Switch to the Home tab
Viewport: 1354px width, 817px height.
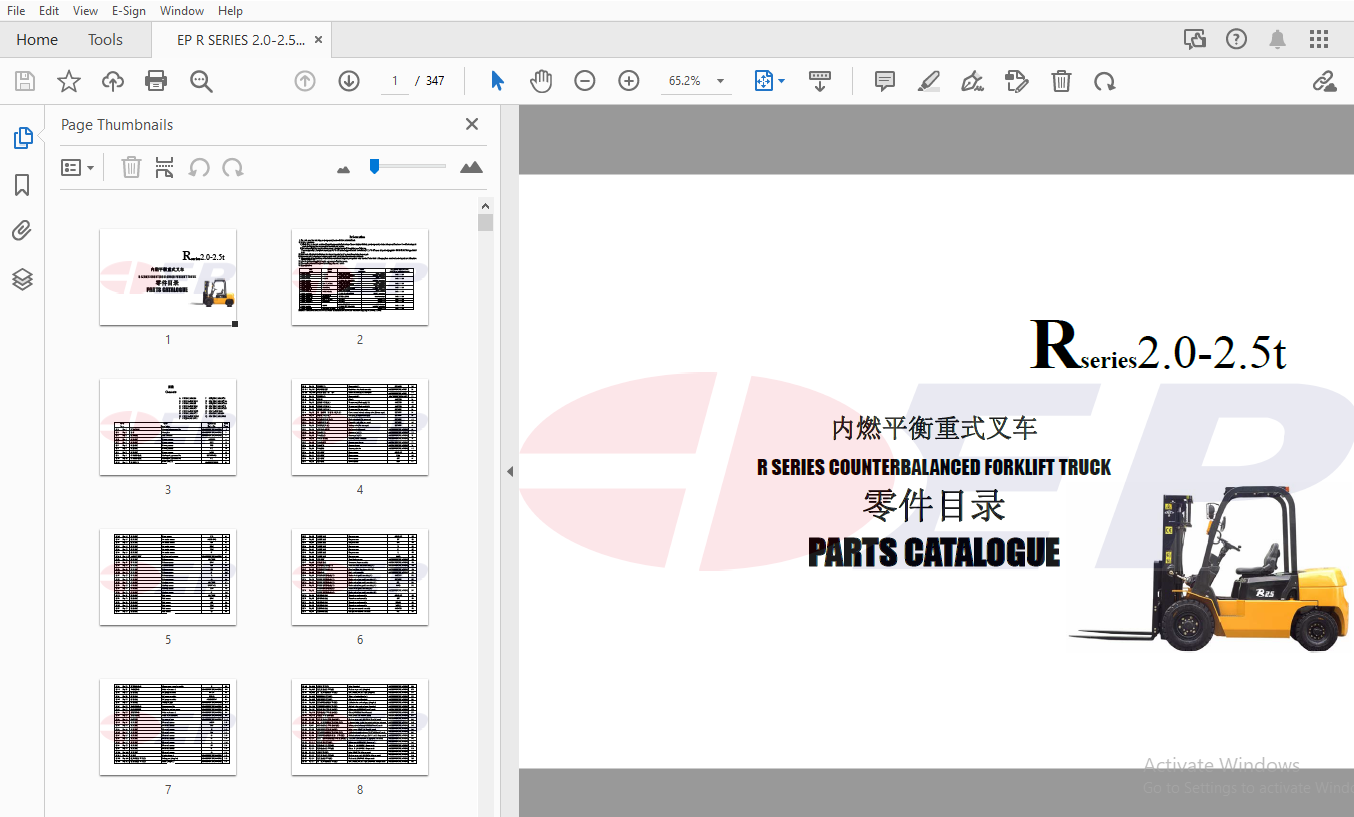(x=37, y=40)
